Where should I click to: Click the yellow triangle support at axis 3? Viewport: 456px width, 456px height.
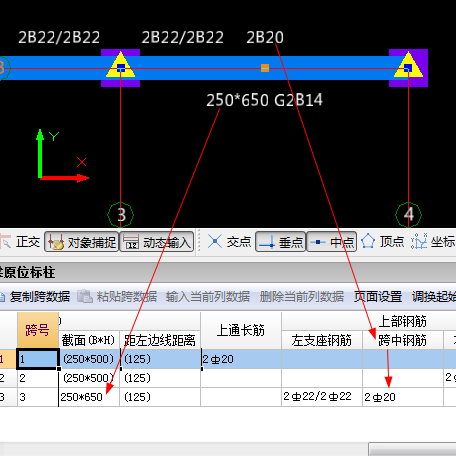[120, 65]
